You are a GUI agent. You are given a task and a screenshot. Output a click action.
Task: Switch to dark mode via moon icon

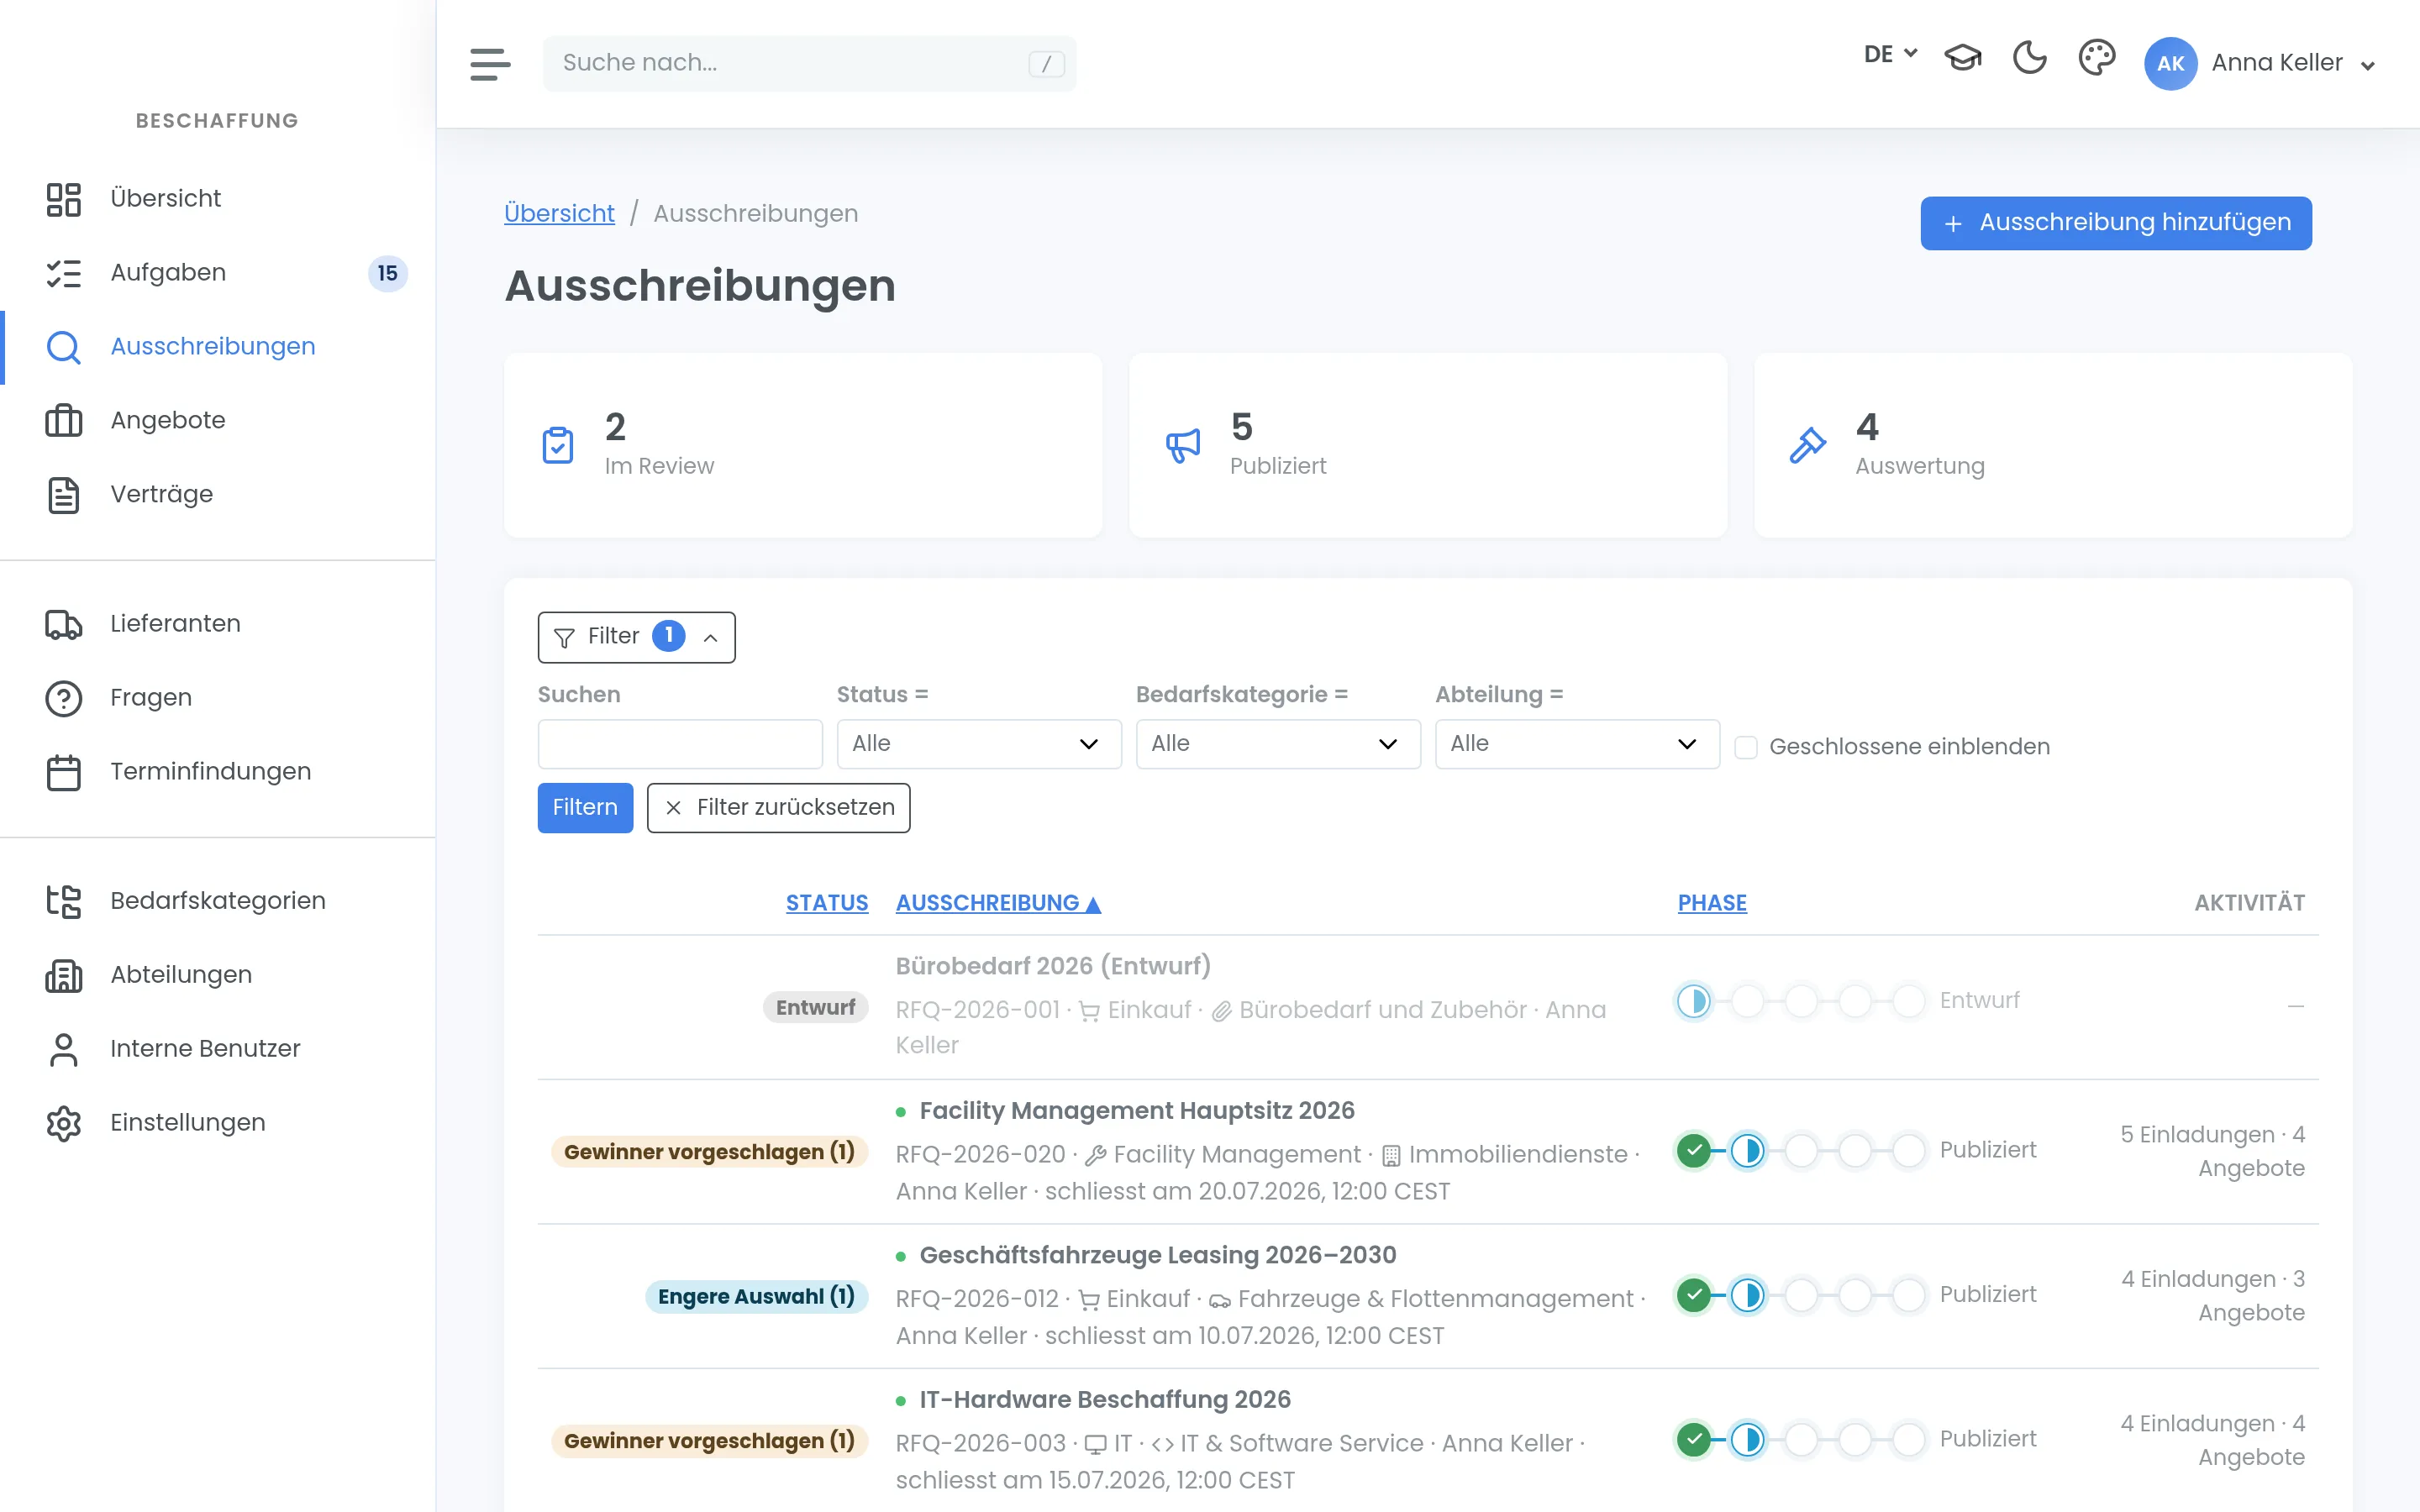pyautogui.click(x=2029, y=58)
